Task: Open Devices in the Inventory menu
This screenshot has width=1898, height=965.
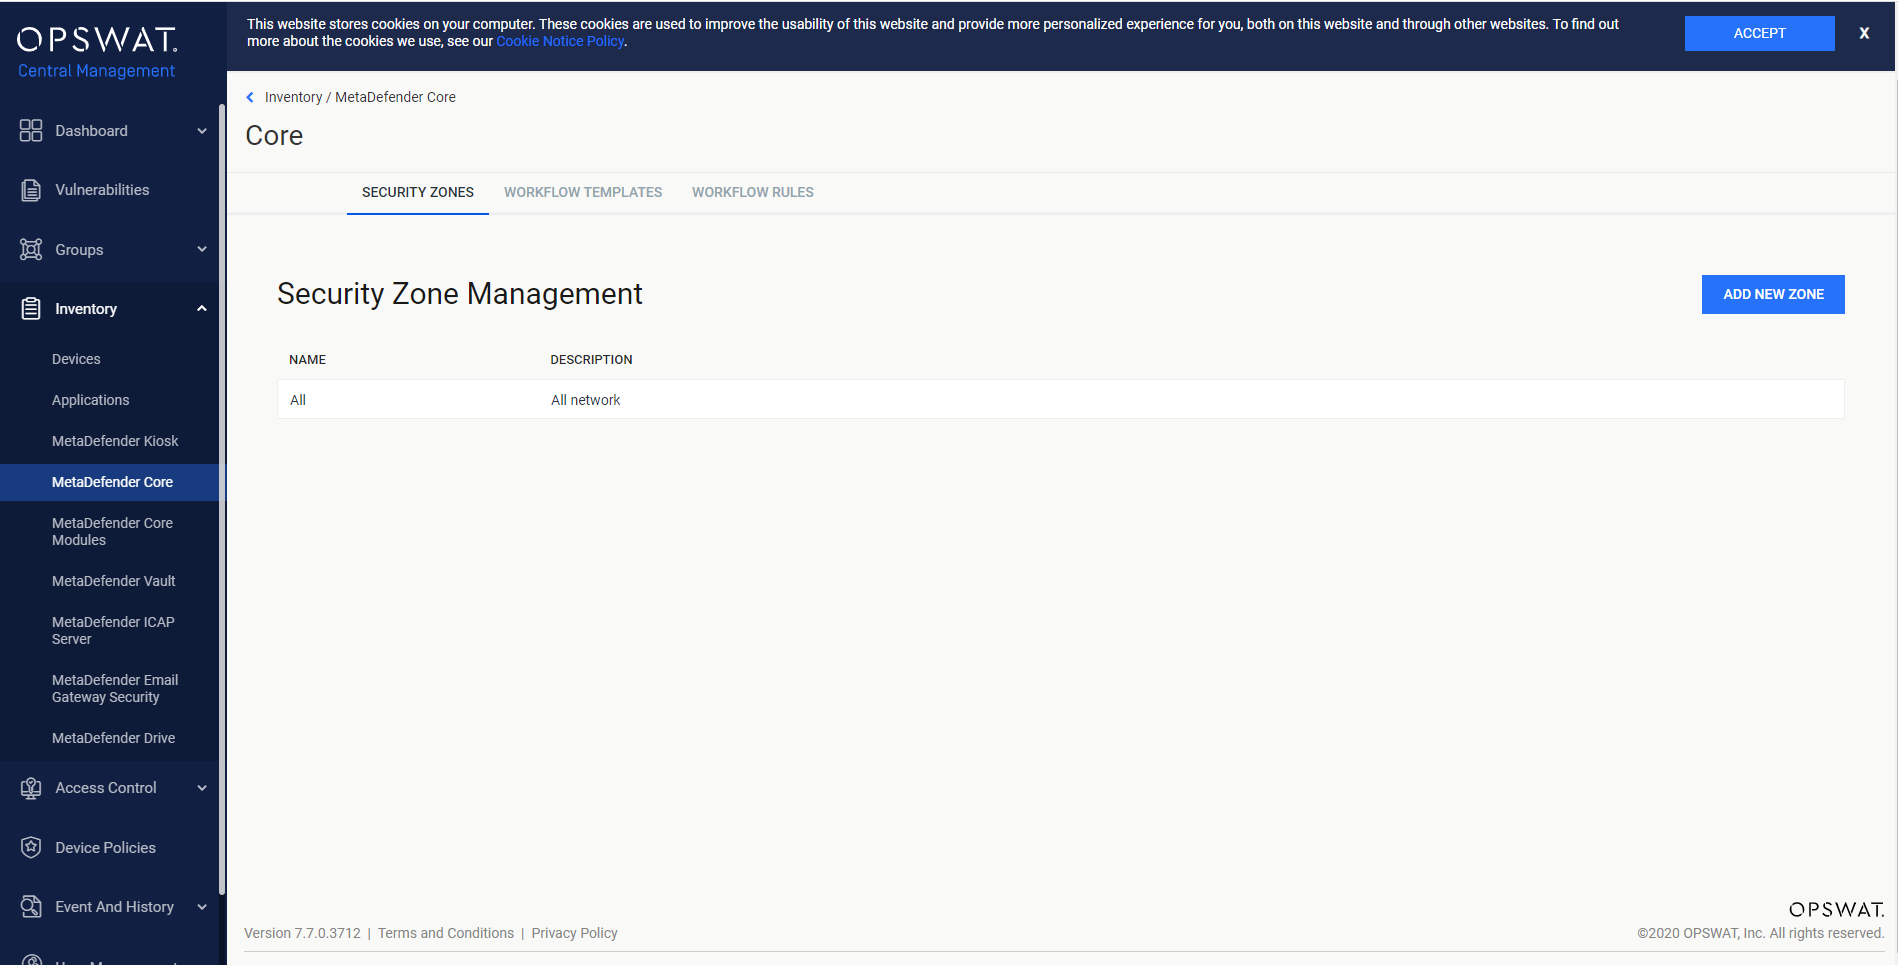Action: pos(76,359)
